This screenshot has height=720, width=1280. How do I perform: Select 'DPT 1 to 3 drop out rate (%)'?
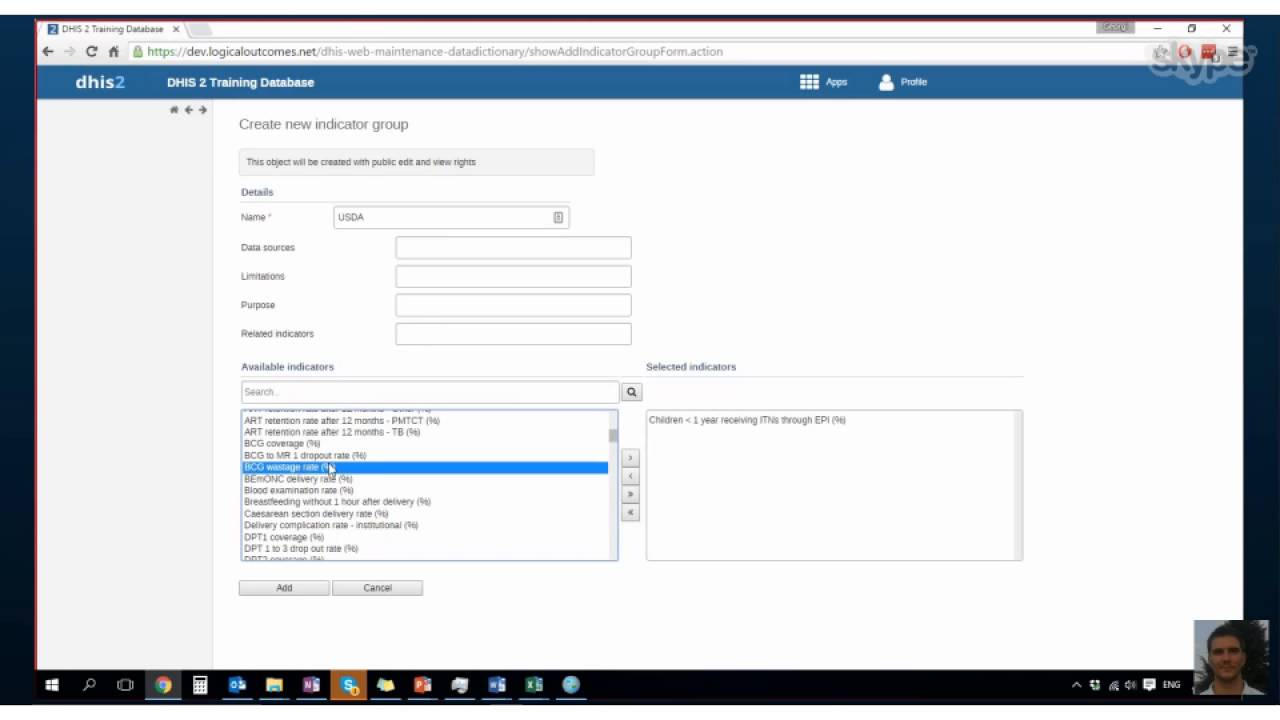tap(301, 549)
